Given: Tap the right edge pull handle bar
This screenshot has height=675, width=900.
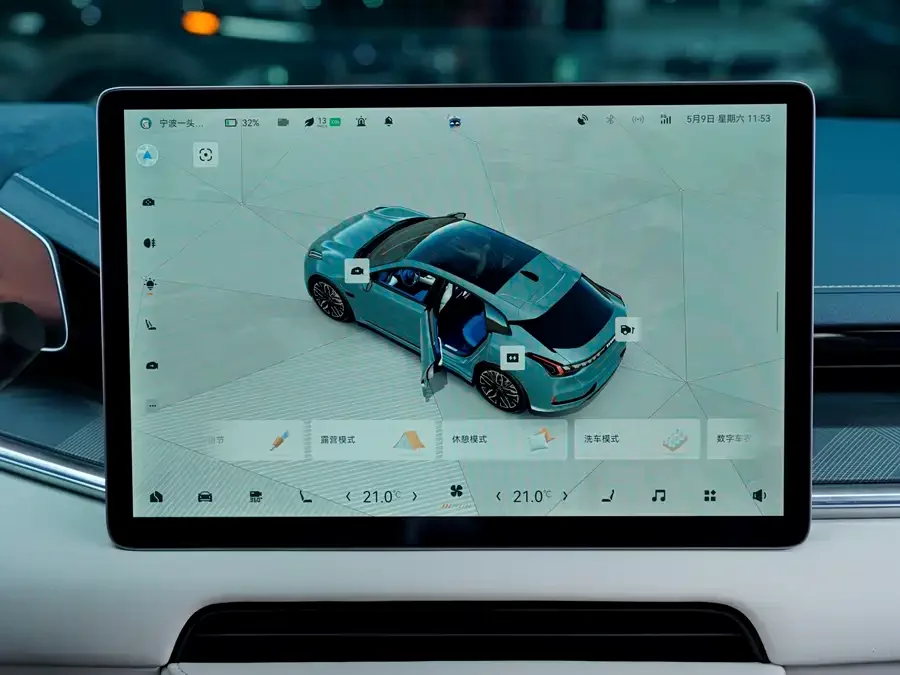Looking at the screenshot, I should click(x=778, y=312).
